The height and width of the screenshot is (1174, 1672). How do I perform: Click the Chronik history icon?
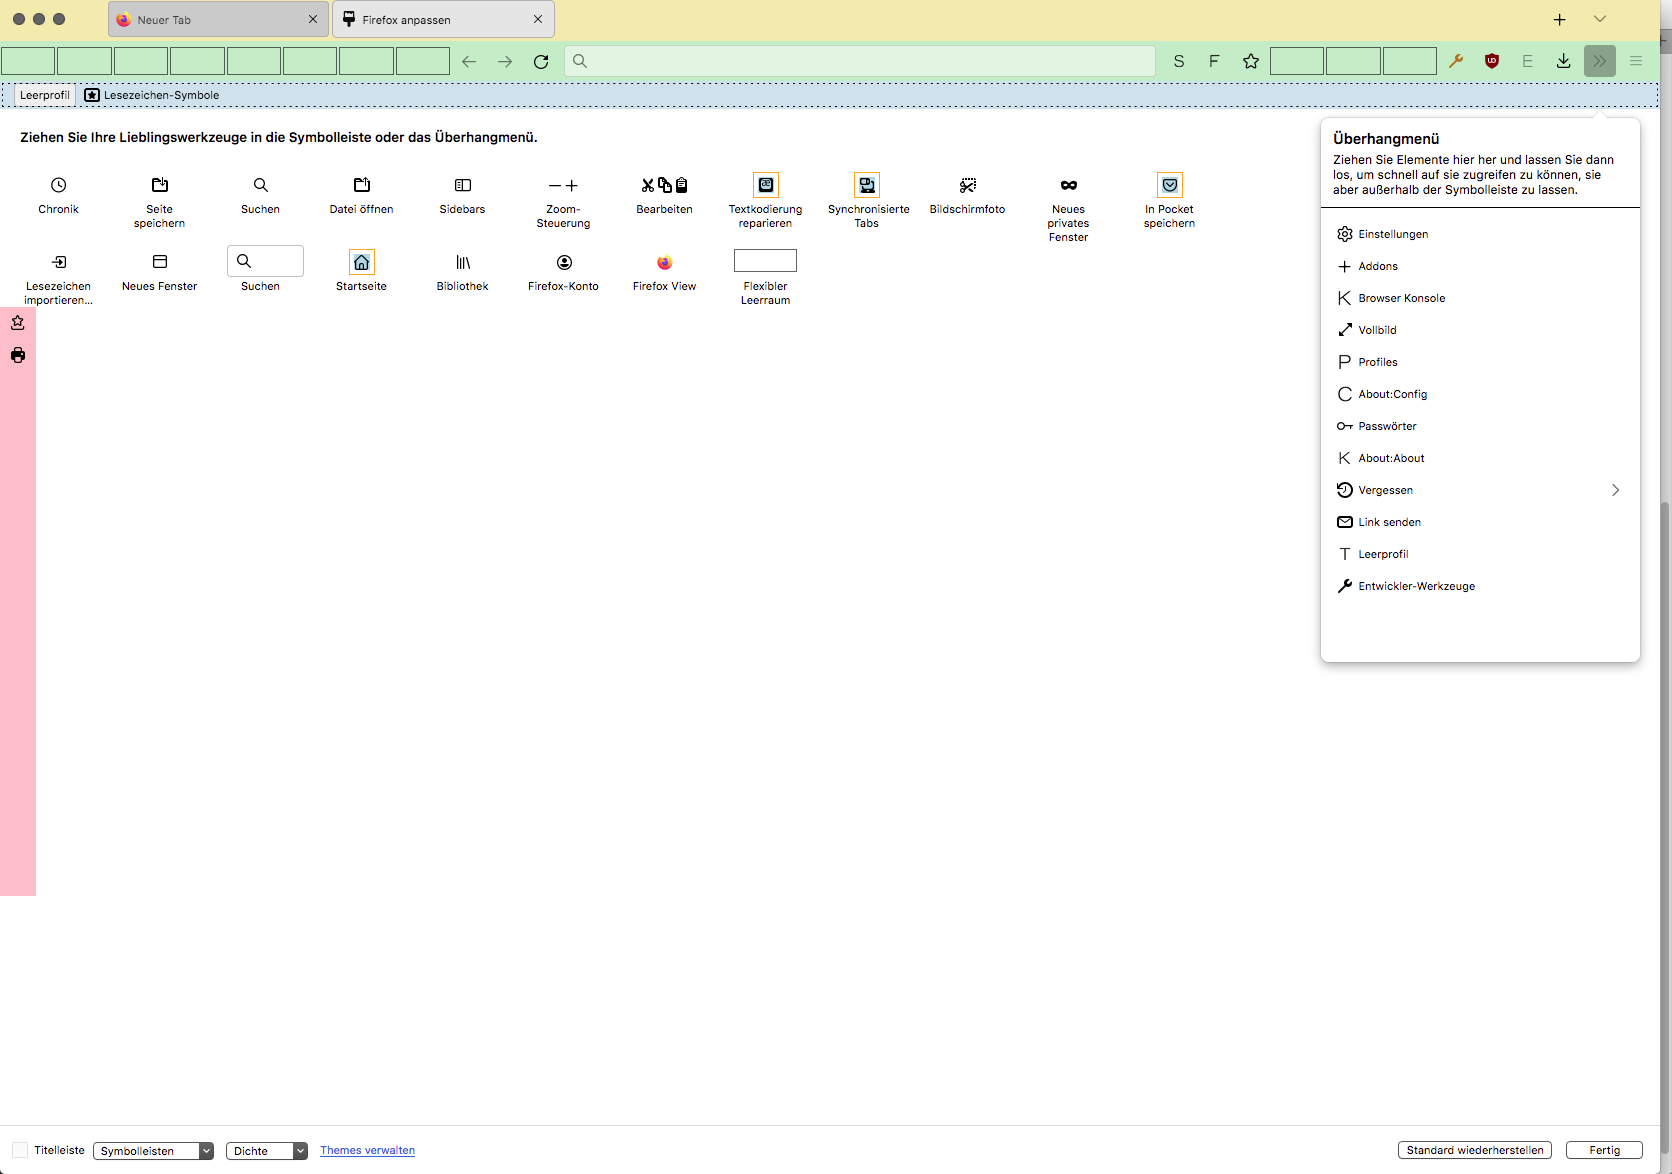click(59, 185)
